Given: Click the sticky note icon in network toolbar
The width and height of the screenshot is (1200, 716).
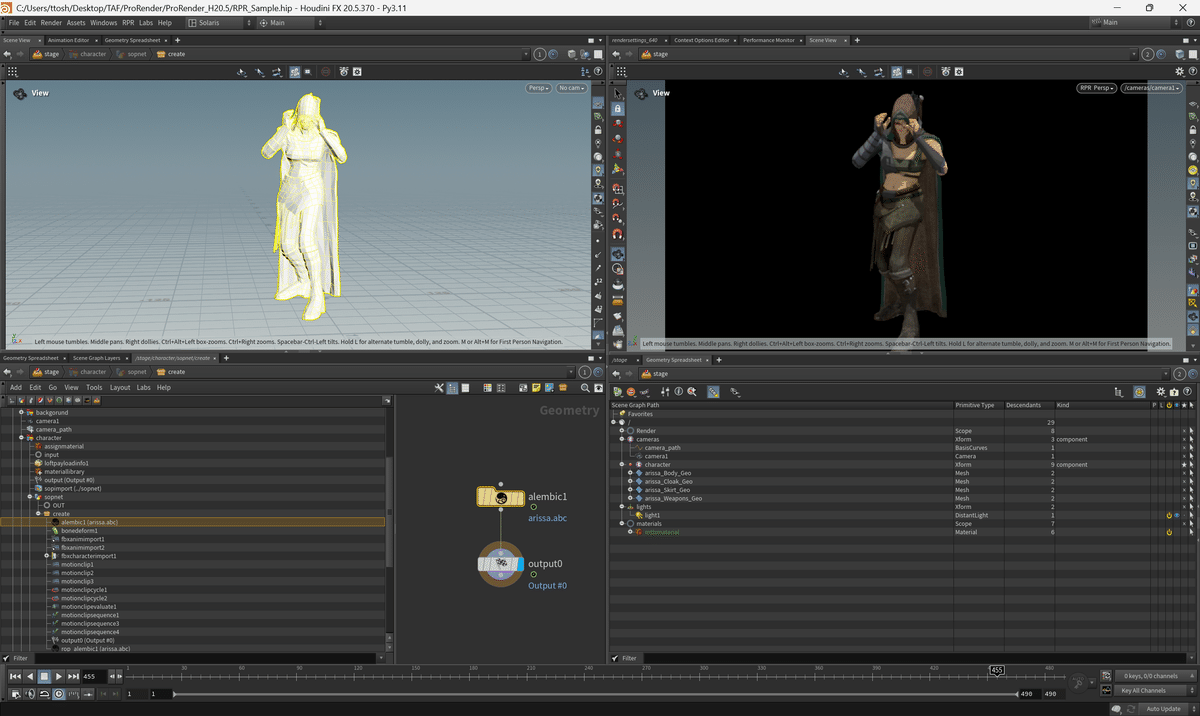Looking at the screenshot, I should point(536,388).
